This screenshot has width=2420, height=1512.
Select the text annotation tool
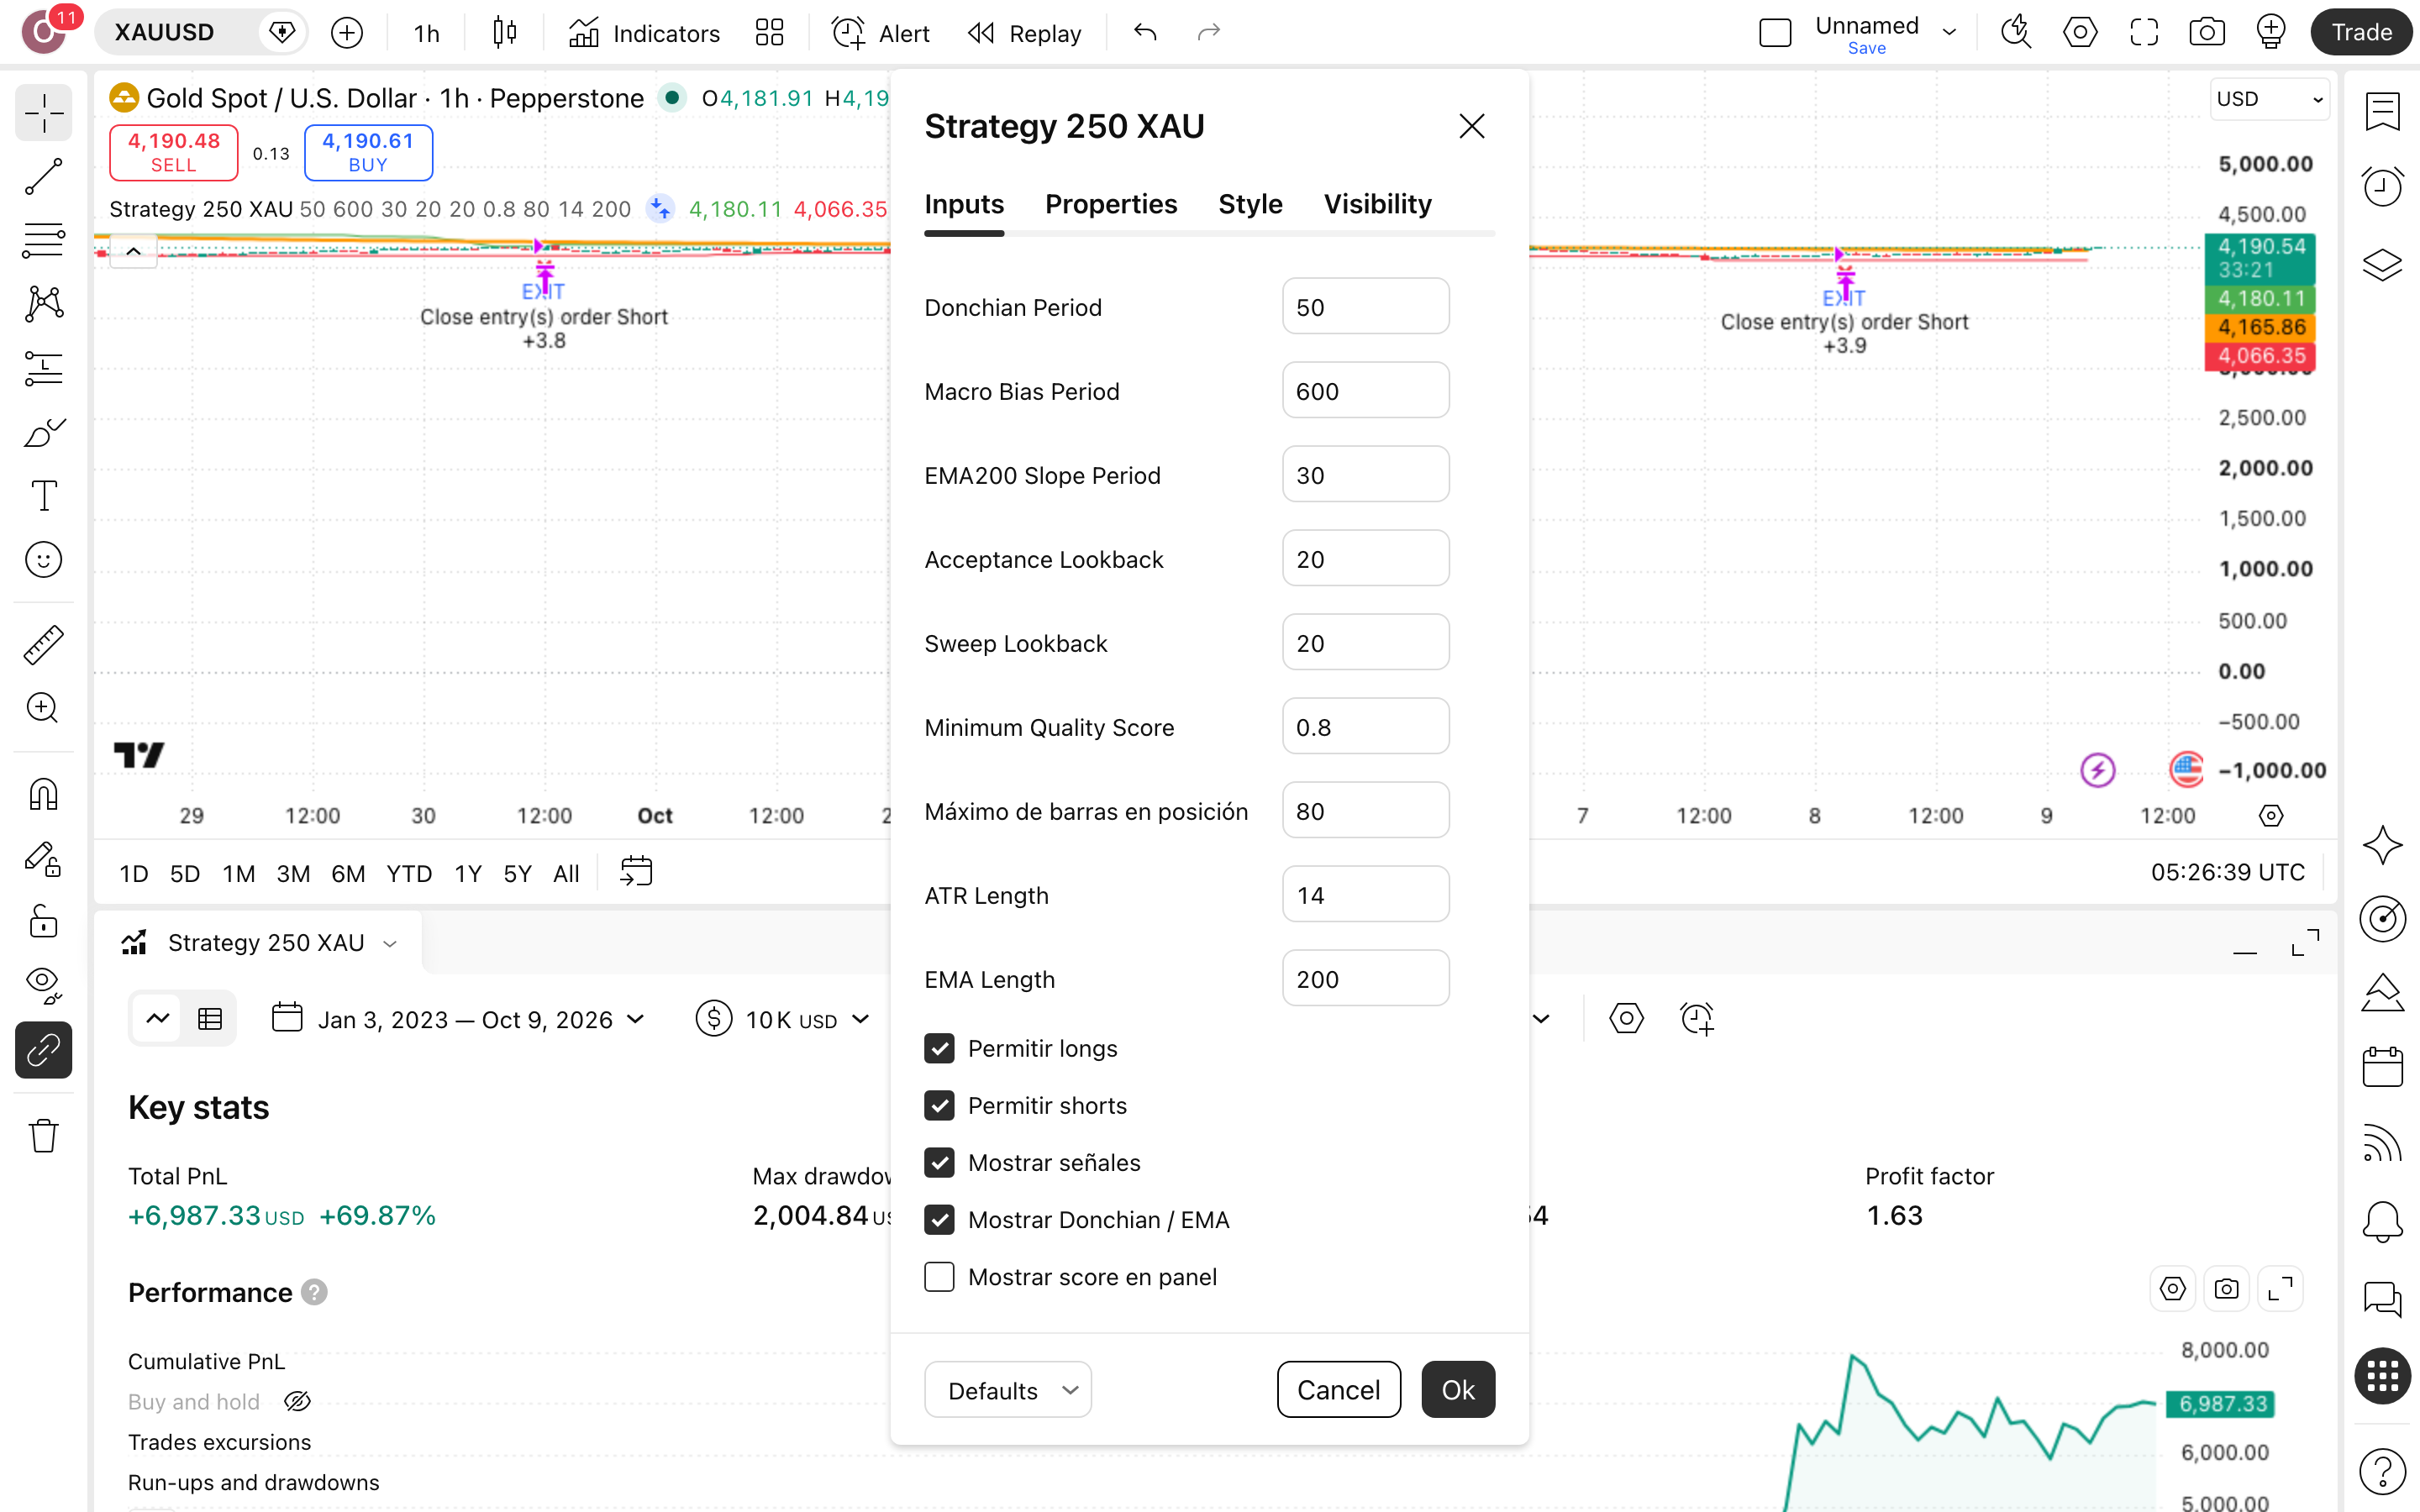43,495
